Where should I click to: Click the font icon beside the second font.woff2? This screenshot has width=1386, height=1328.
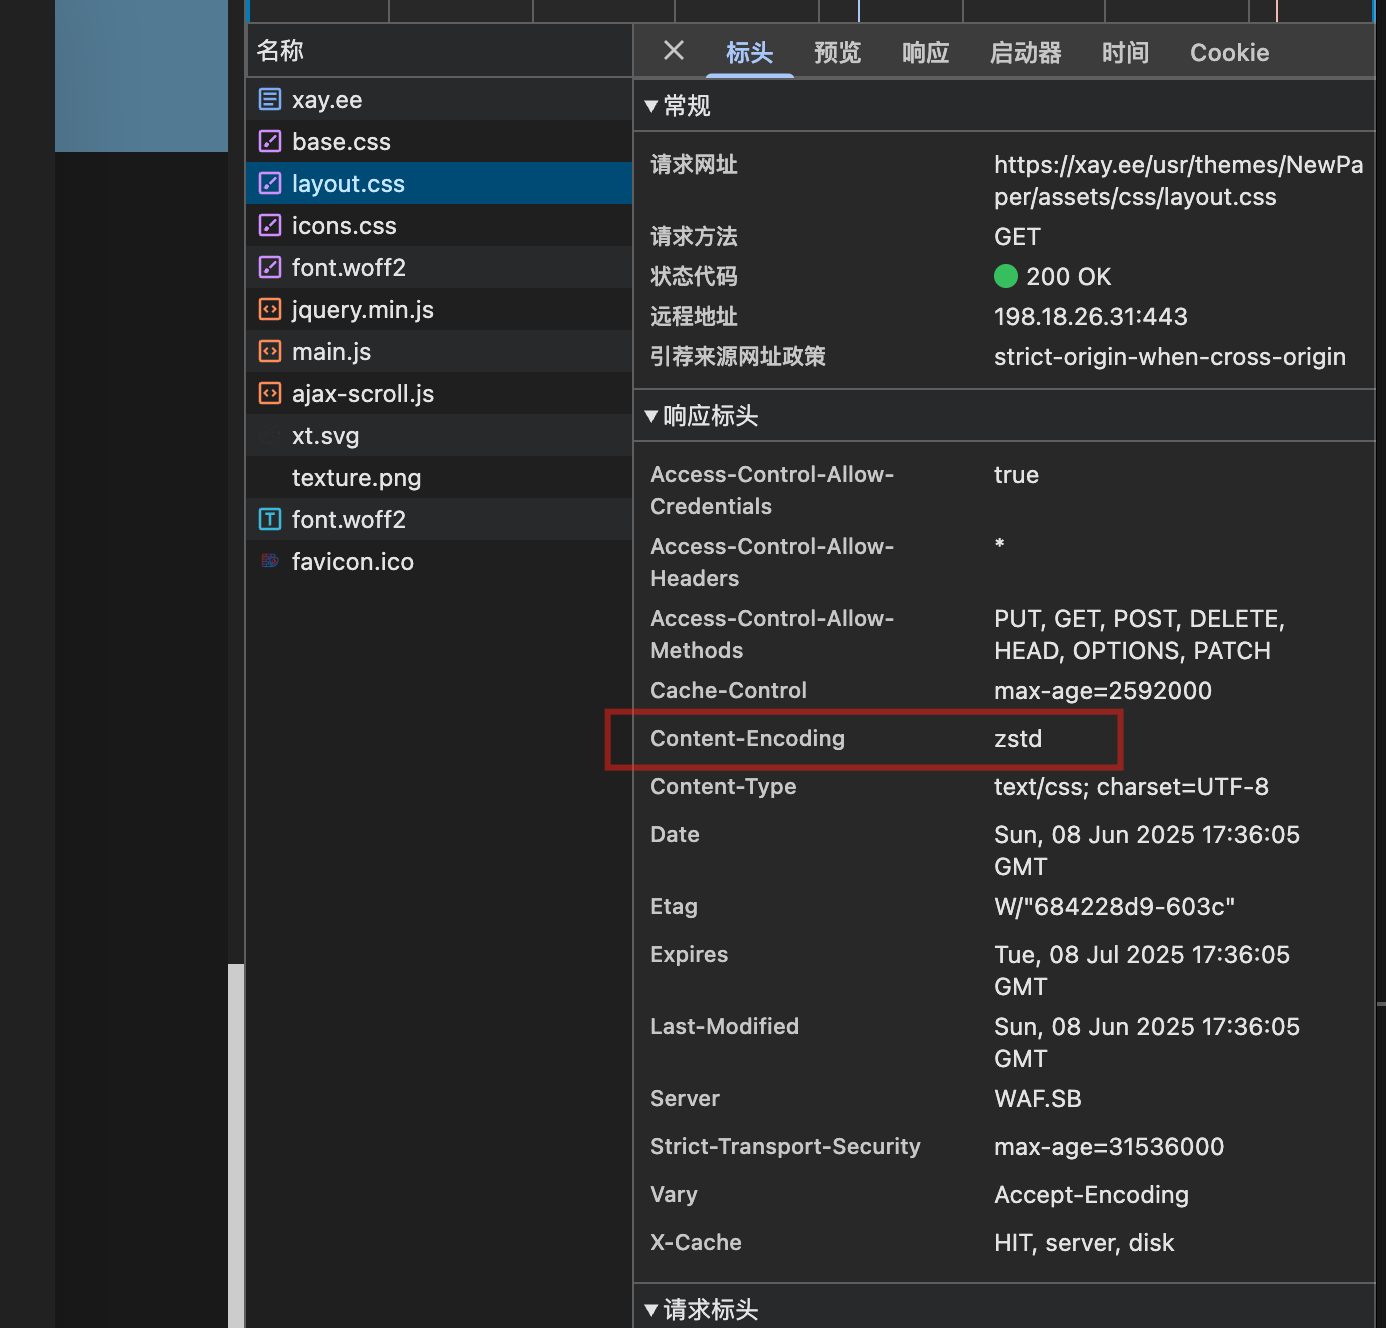[270, 519]
